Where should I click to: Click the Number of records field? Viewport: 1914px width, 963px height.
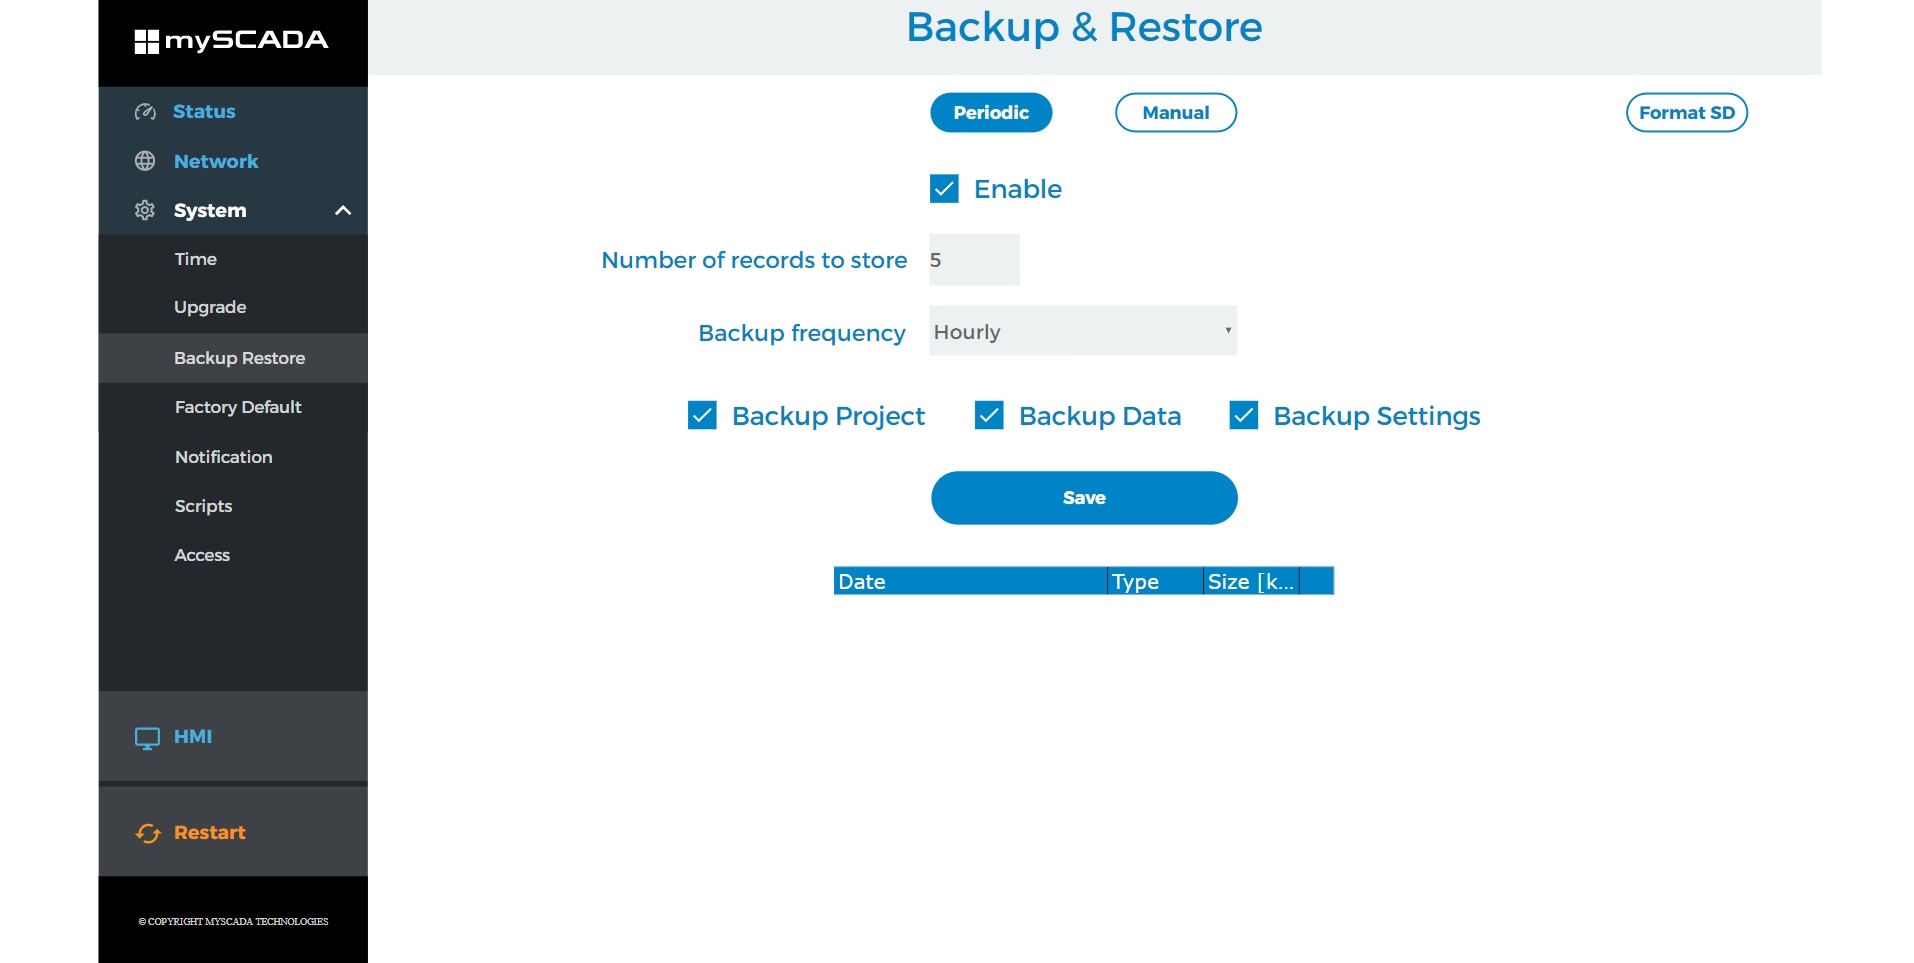point(974,260)
